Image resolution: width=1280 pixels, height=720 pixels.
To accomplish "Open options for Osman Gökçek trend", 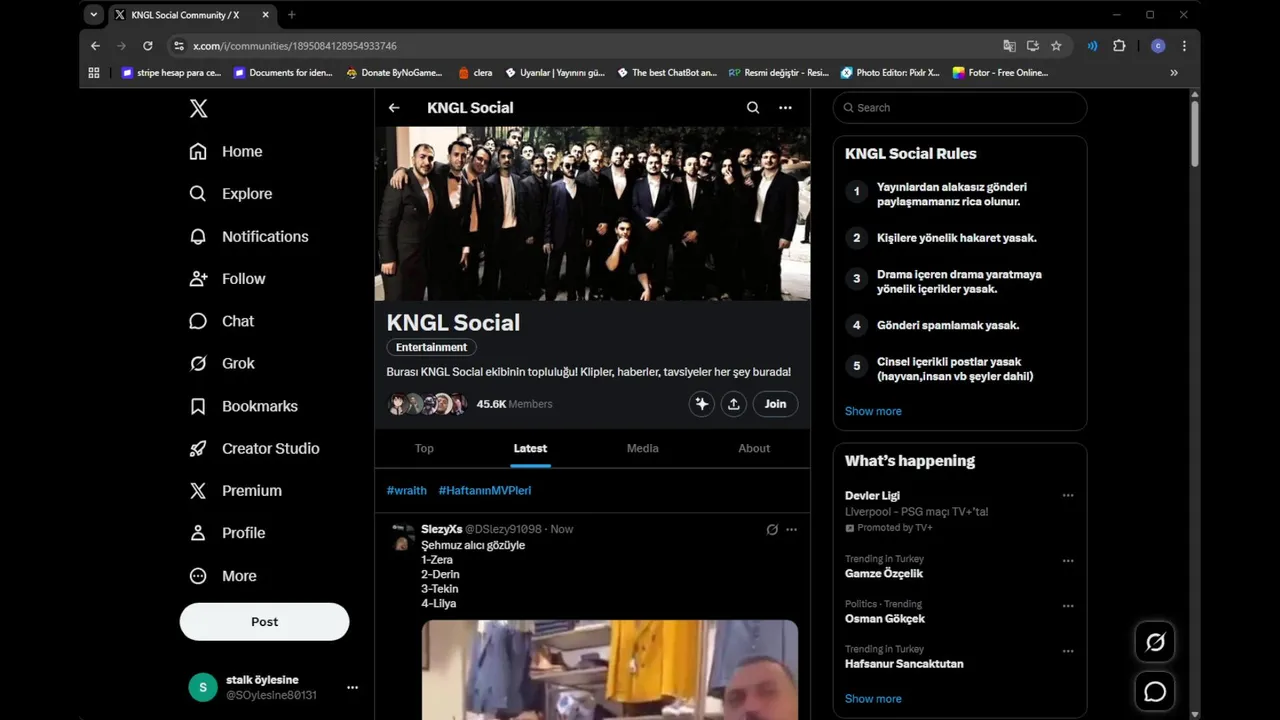I will 1068,606.
